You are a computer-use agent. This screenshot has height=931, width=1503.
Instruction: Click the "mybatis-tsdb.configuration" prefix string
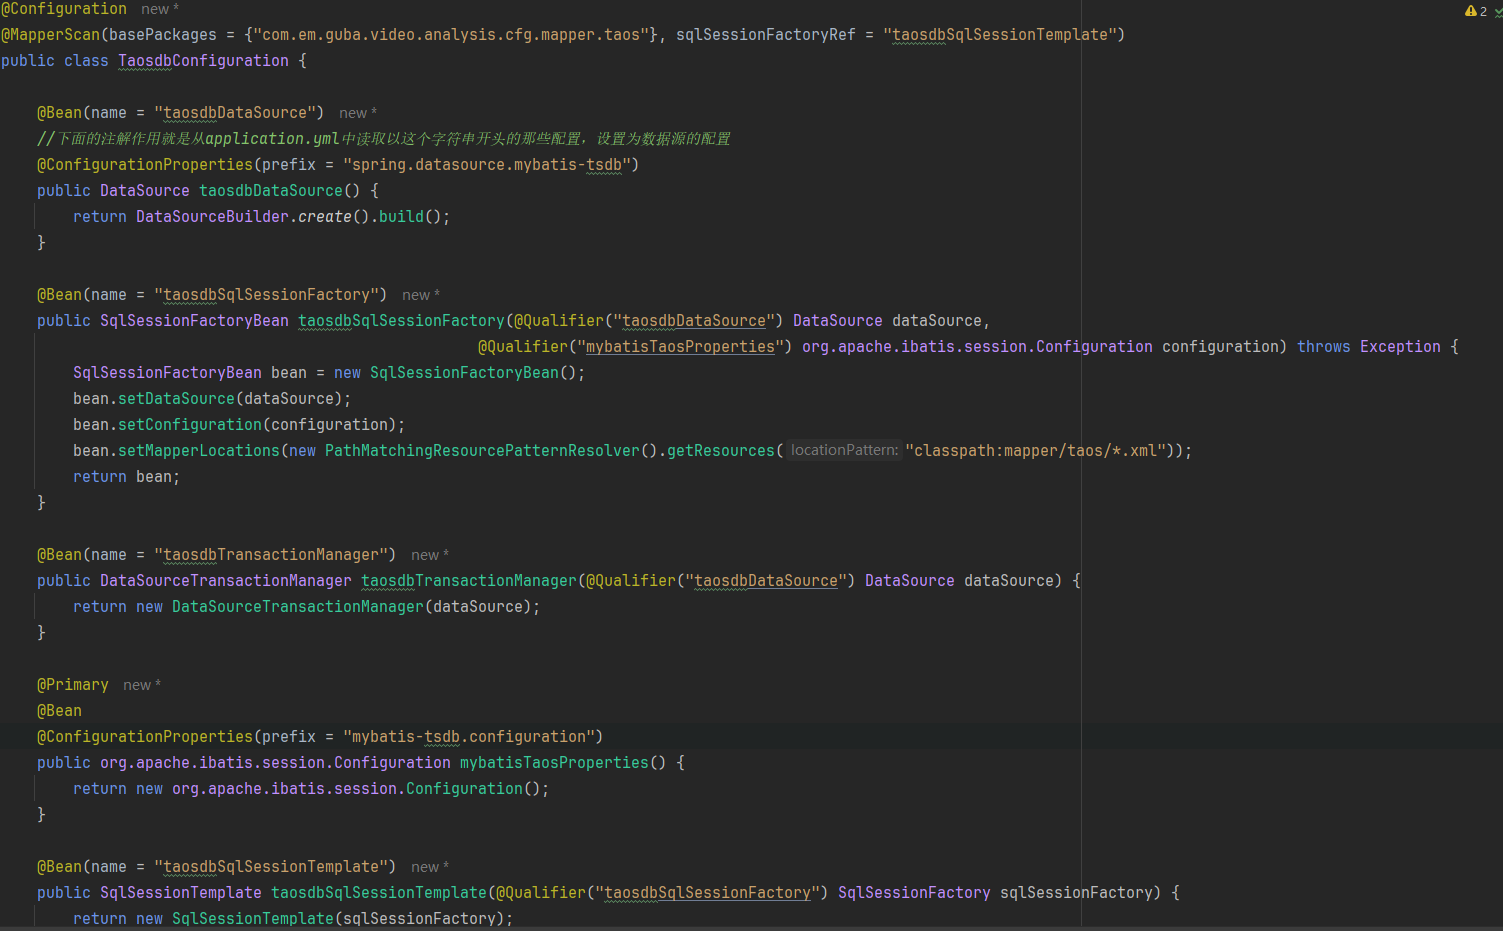pyautogui.click(x=473, y=737)
